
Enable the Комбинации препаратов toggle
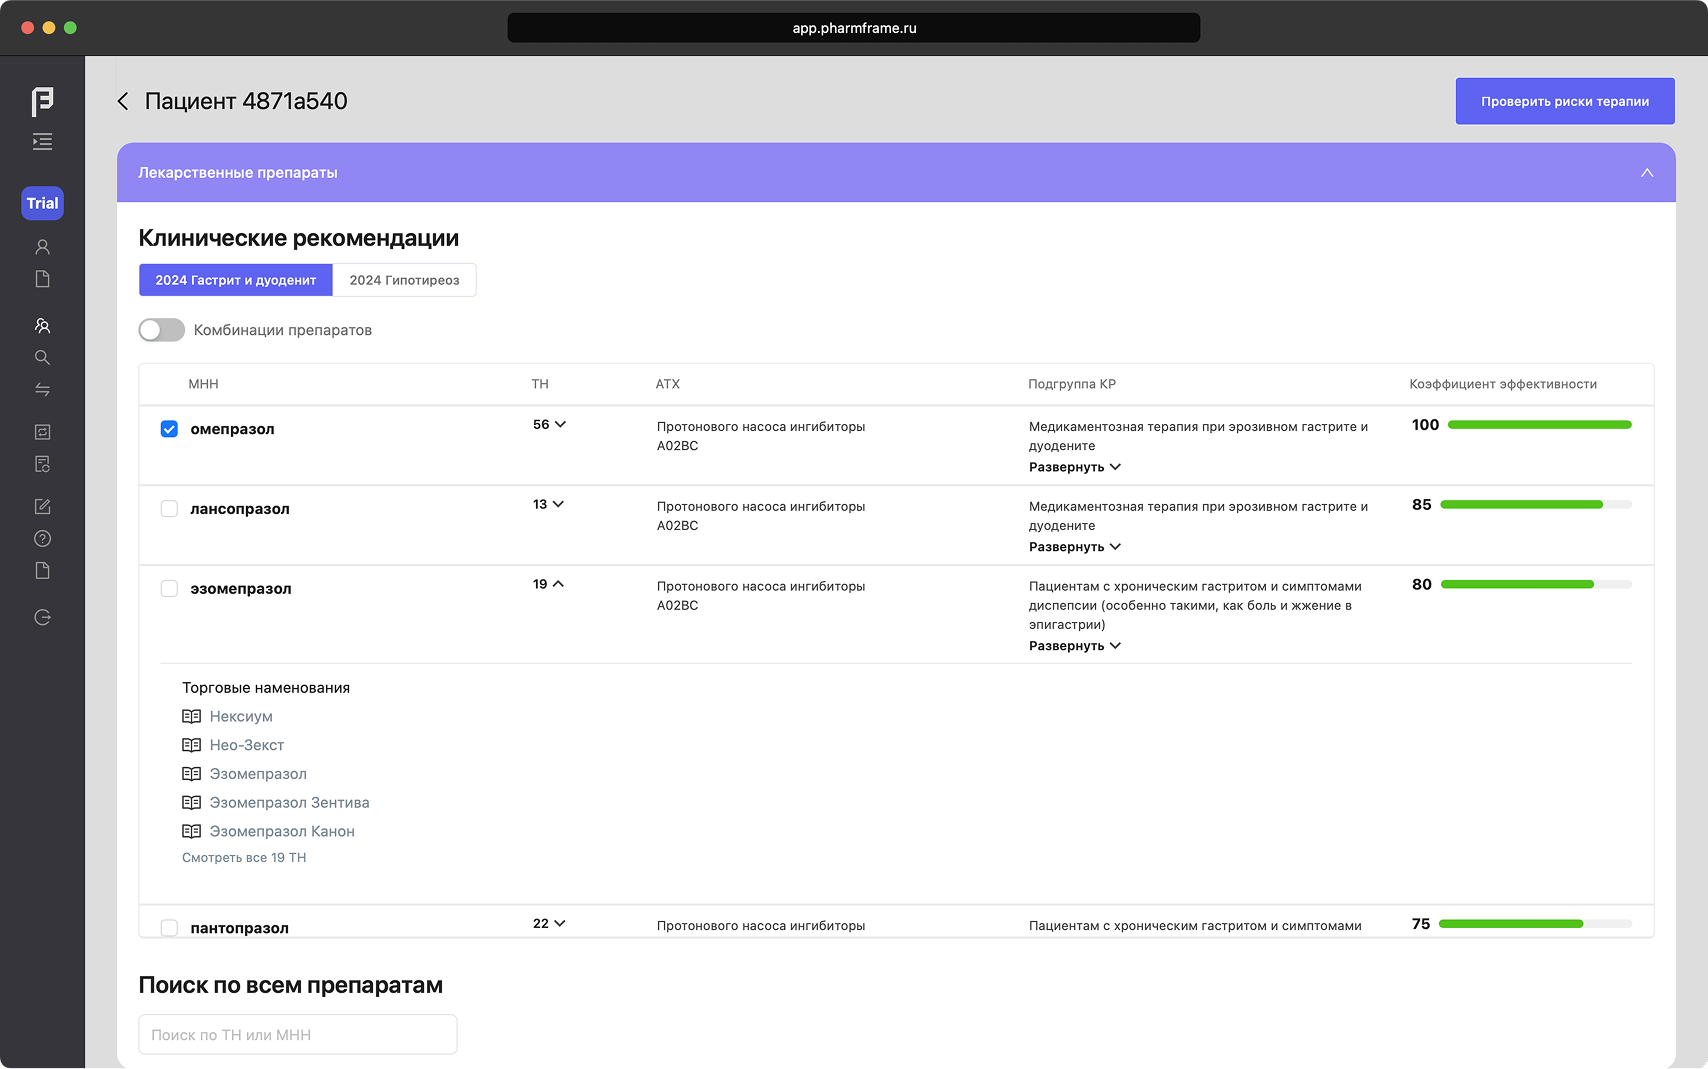pos(161,330)
